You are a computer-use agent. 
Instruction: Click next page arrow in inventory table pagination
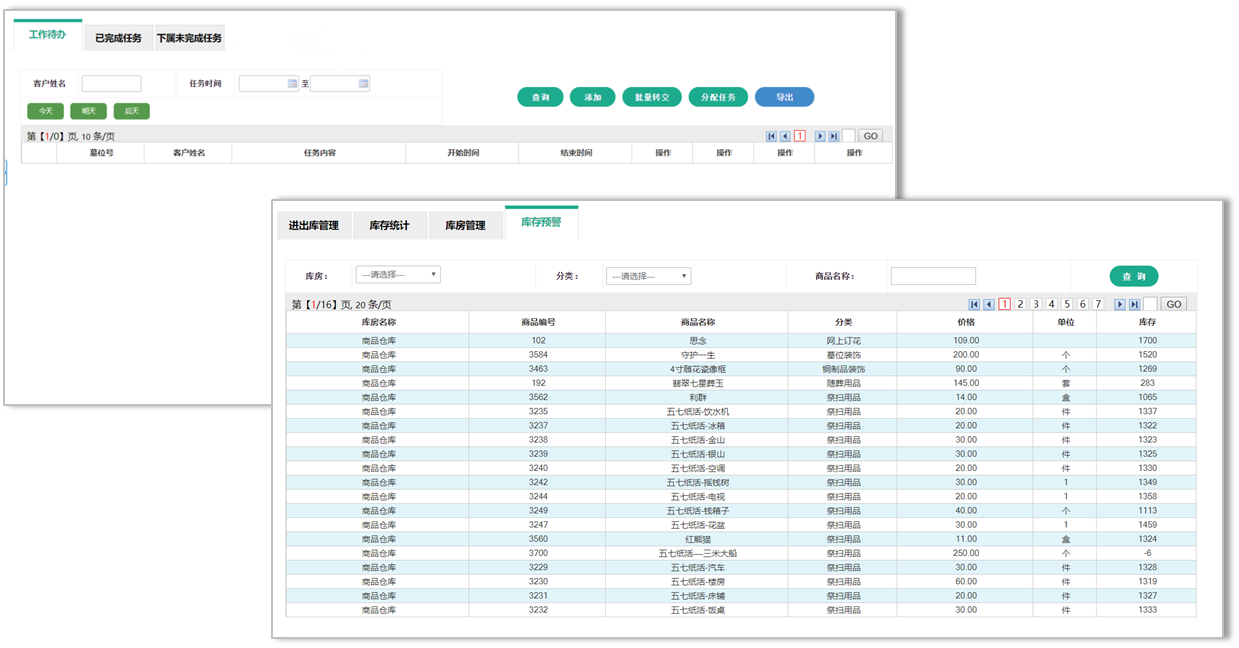coord(1120,304)
